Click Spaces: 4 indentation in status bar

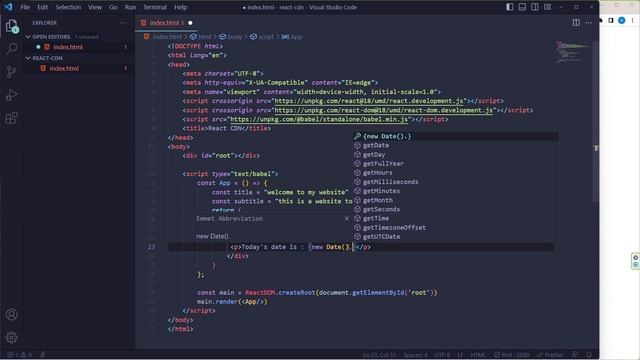tap(415, 355)
